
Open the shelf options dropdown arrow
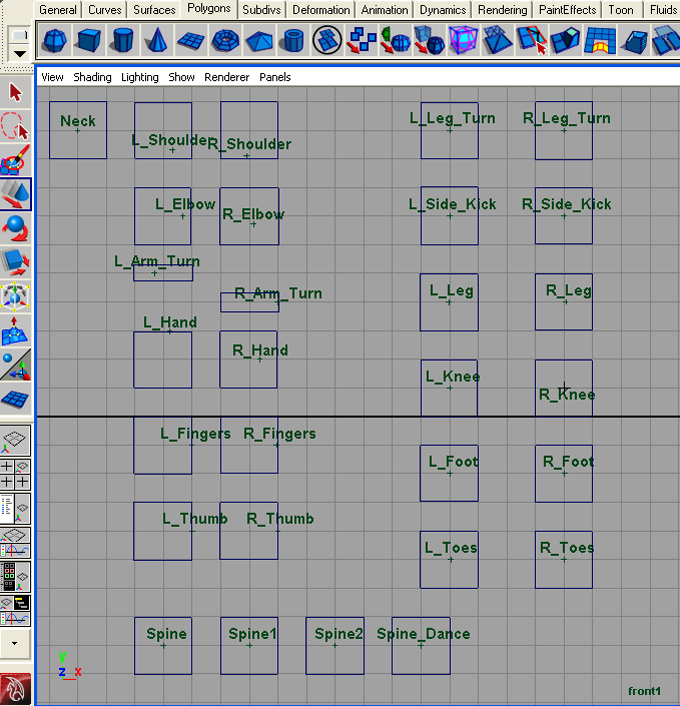(x=18, y=53)
